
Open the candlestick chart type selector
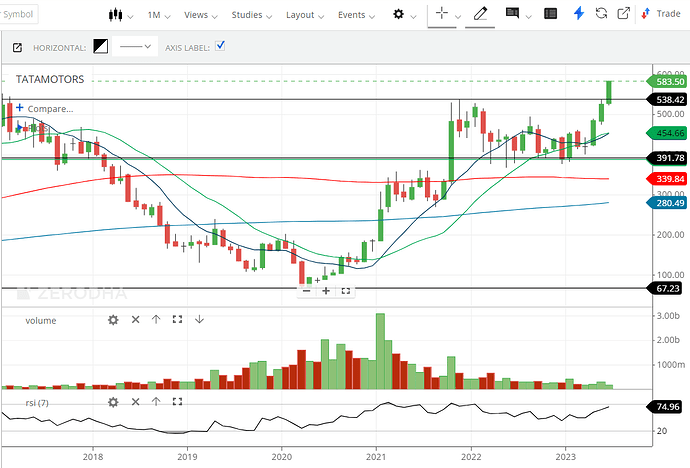pyautogui.click(x=115, y=15)
